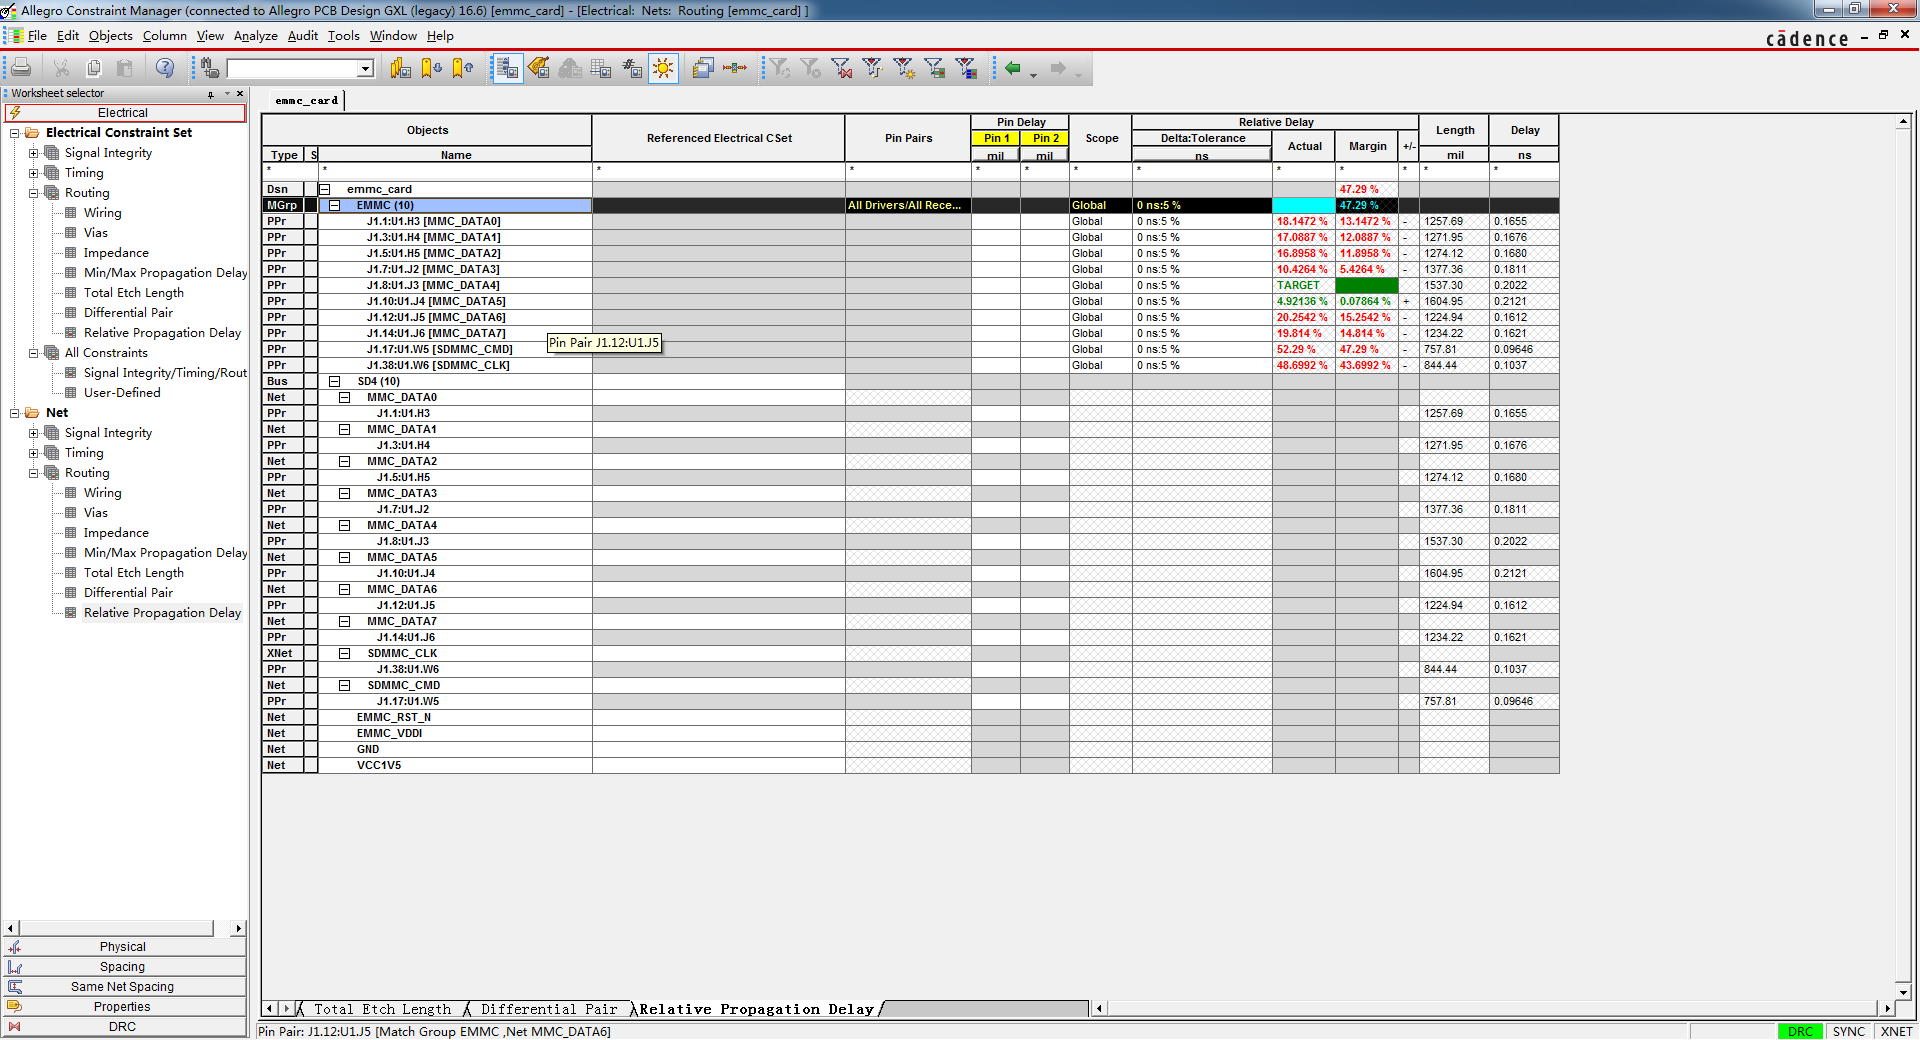Click the Properties domain icon
The image size is (1920, 1040).
(x=14, y=1007)
